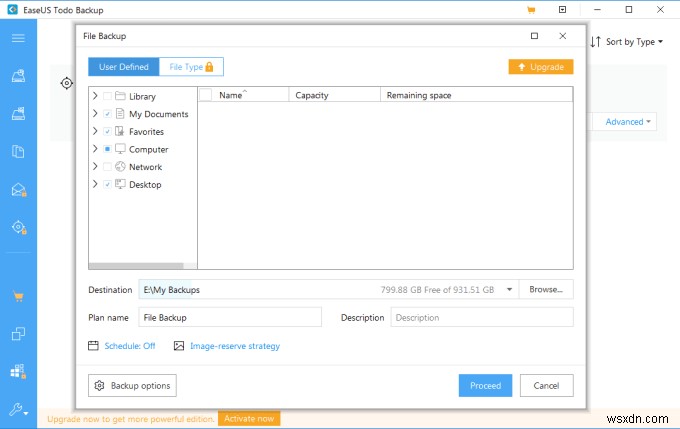The image size is (680, 429).
Task: Open the hamburger menu in sidebar
Action: (18, 39)
